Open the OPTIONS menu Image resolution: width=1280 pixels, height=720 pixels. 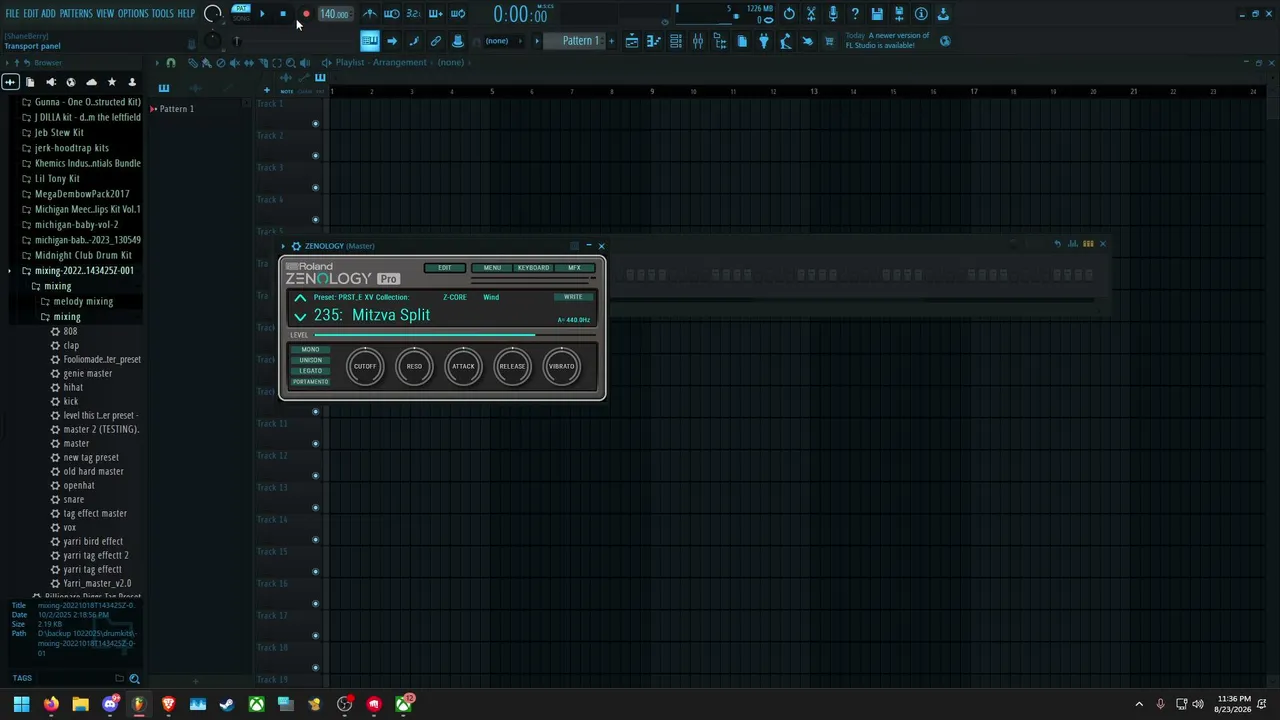pyautogui.click(x=133, y=14)
